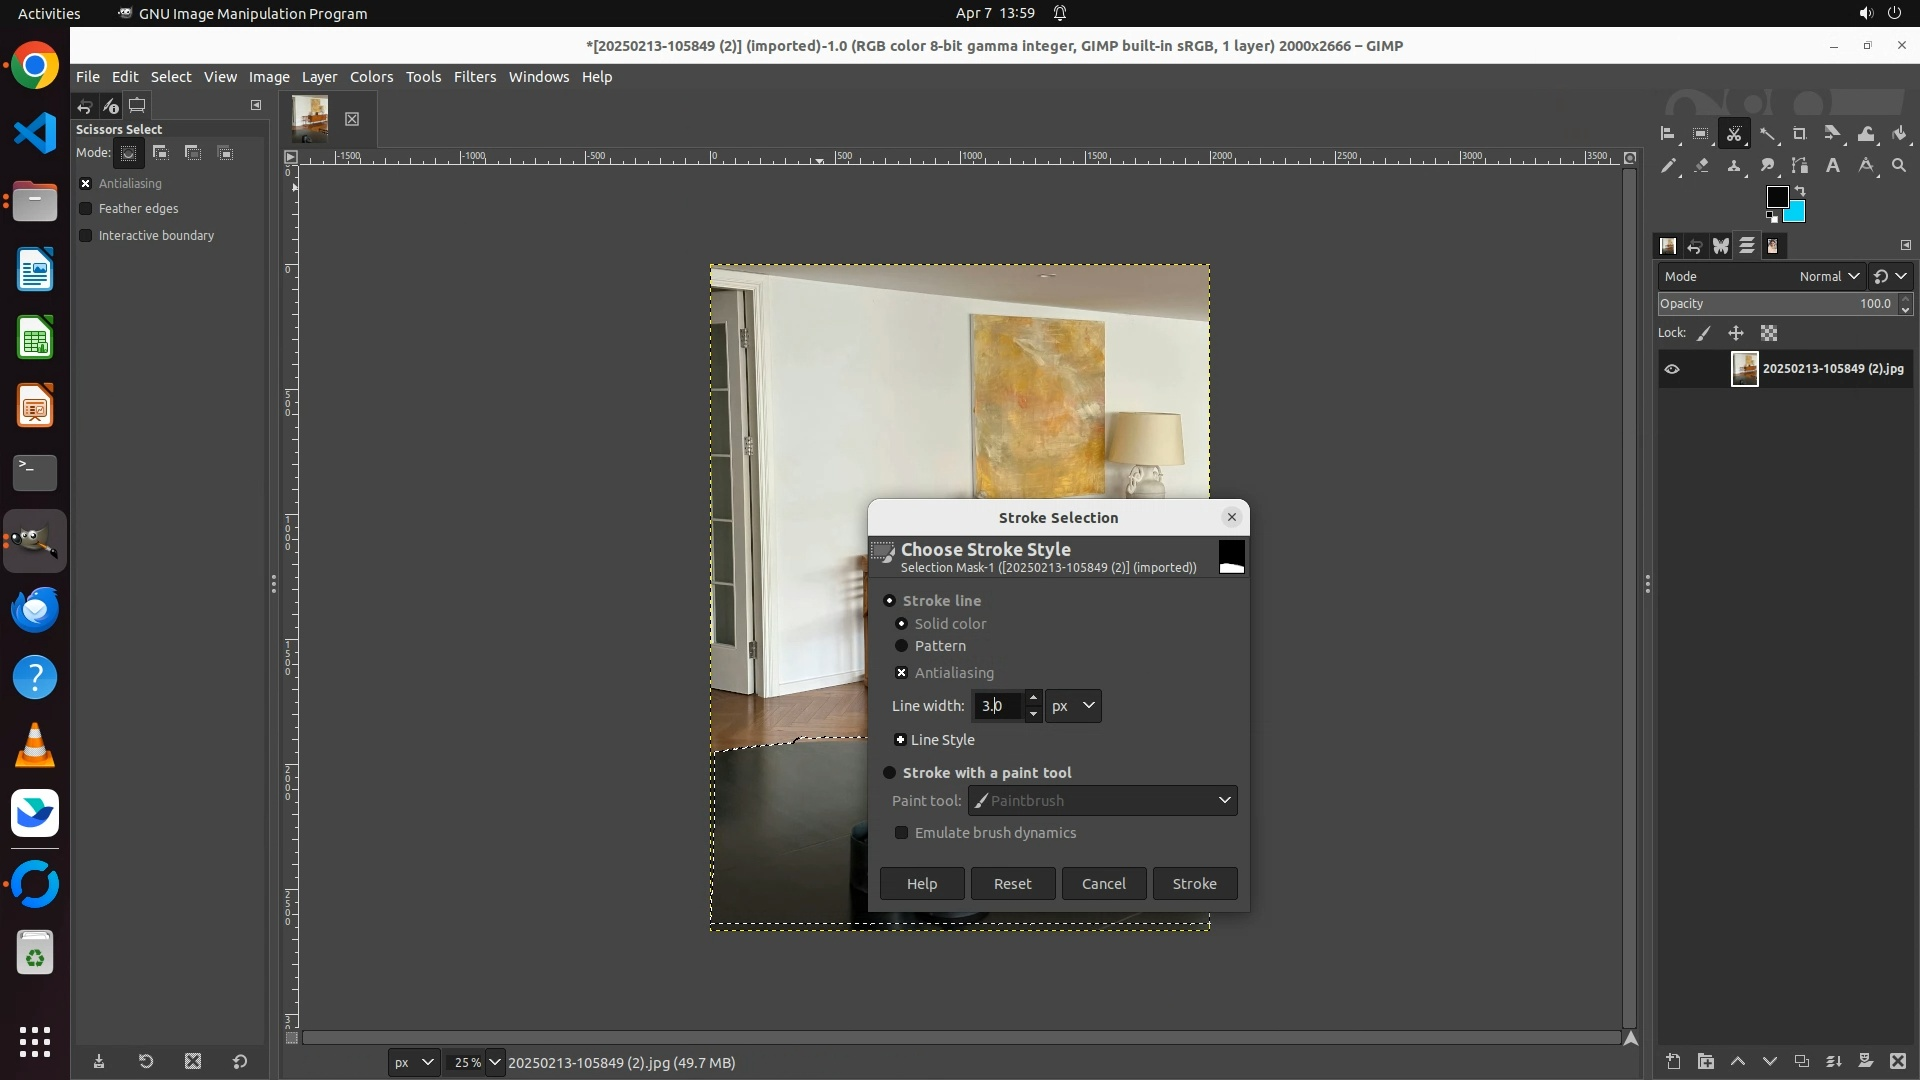Click the Reset button in dialog
The height and width of the screenshot is (1080, 1920).
(1012, 884)
